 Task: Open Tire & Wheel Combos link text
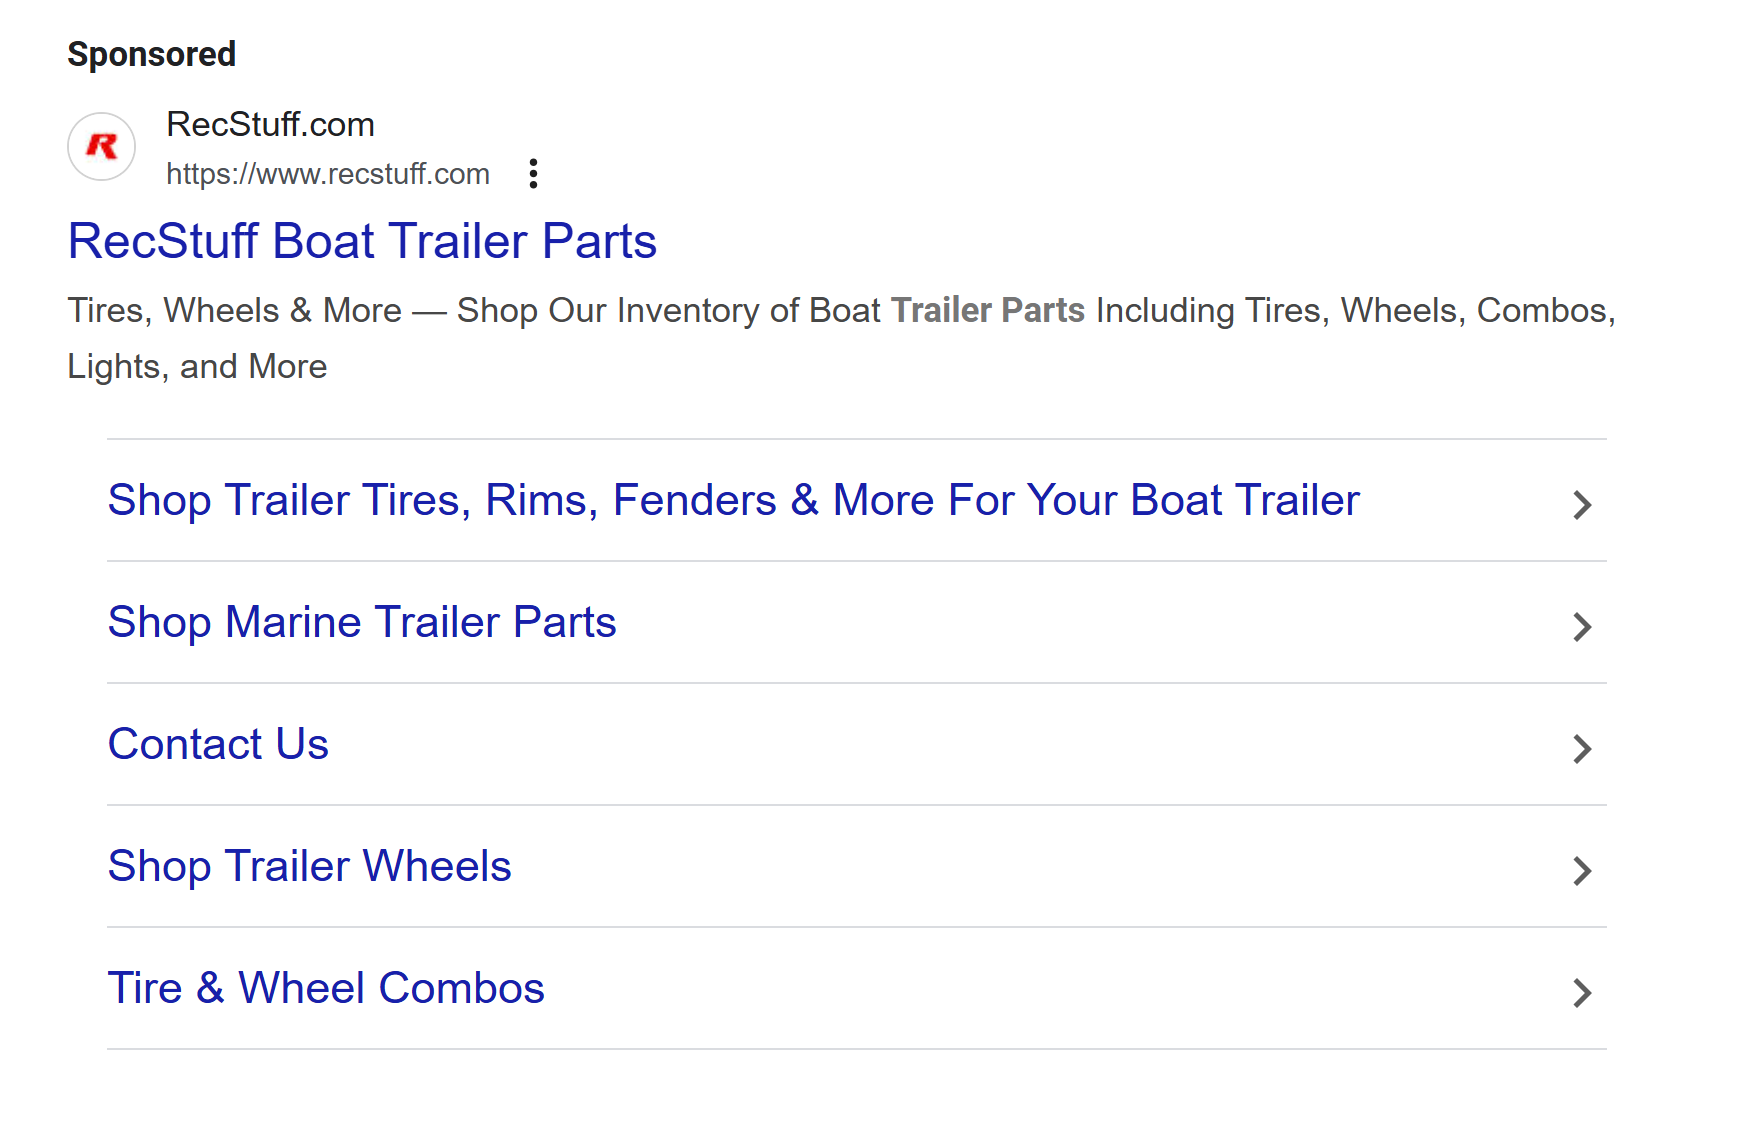[326, 988]
